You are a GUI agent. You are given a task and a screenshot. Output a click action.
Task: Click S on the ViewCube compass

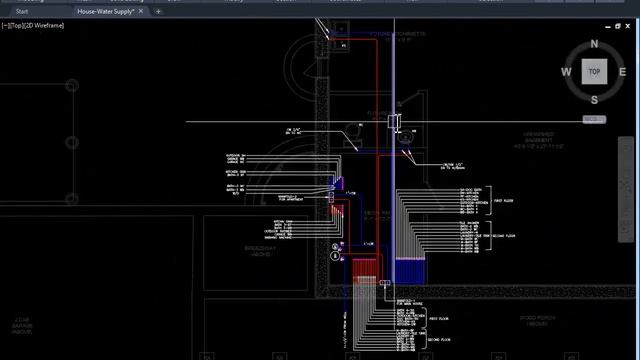click(594, 100)
